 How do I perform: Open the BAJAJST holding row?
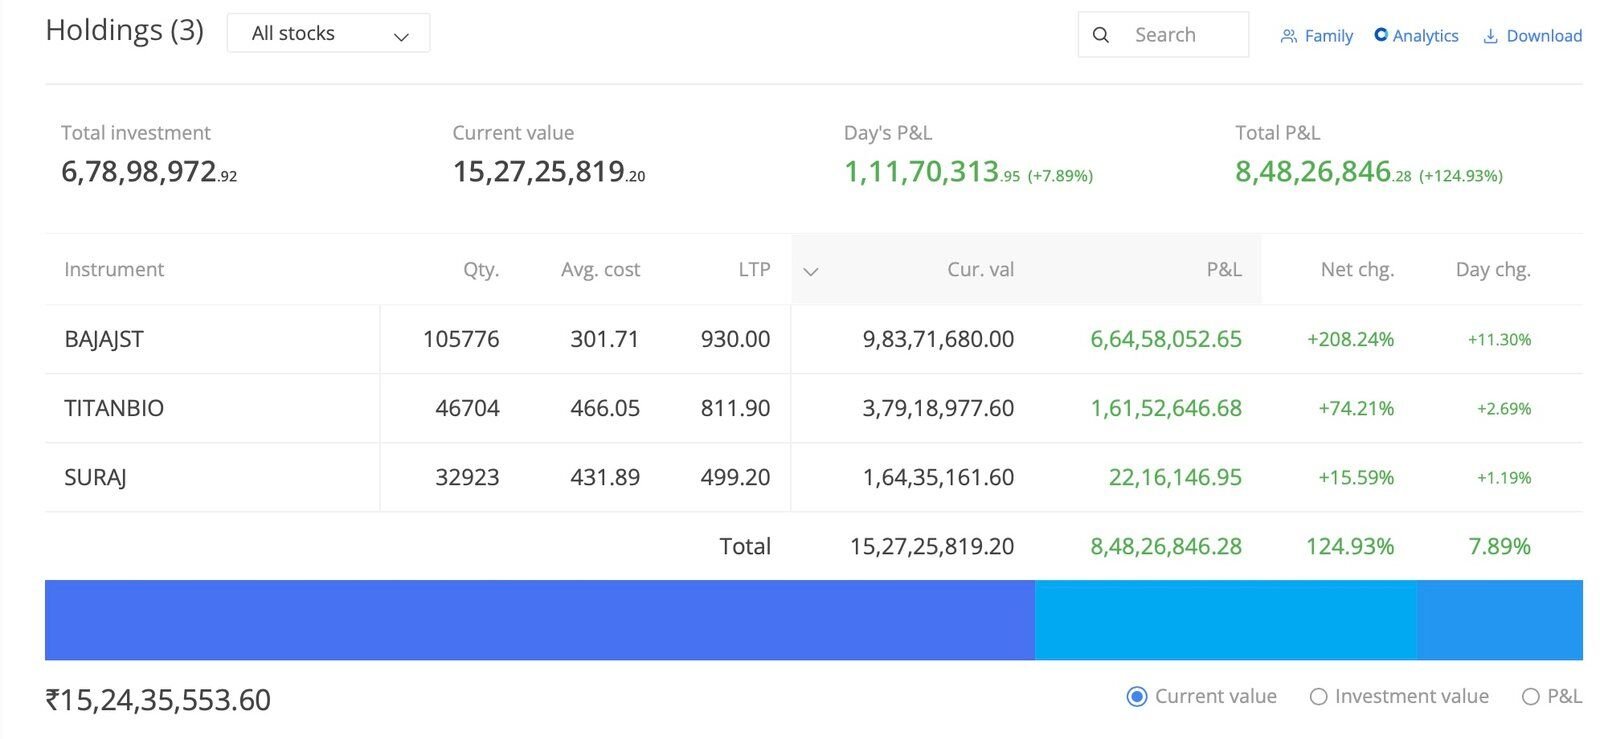pos(813,339)
